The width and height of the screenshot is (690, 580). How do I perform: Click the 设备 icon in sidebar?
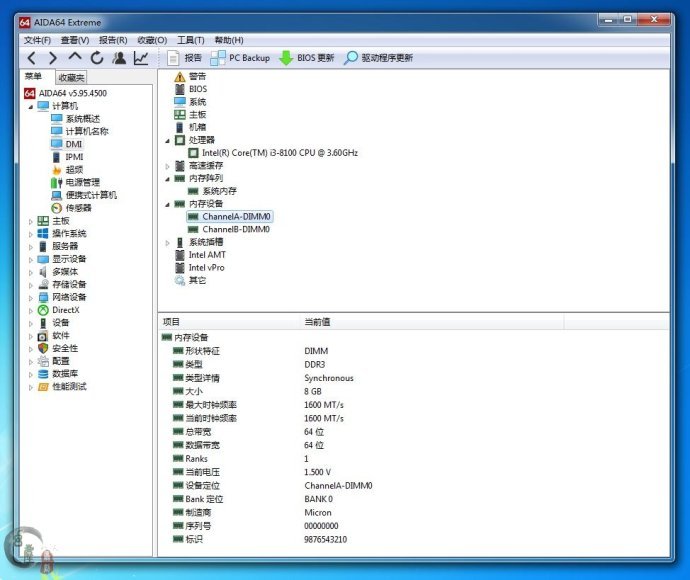[43, 323]
